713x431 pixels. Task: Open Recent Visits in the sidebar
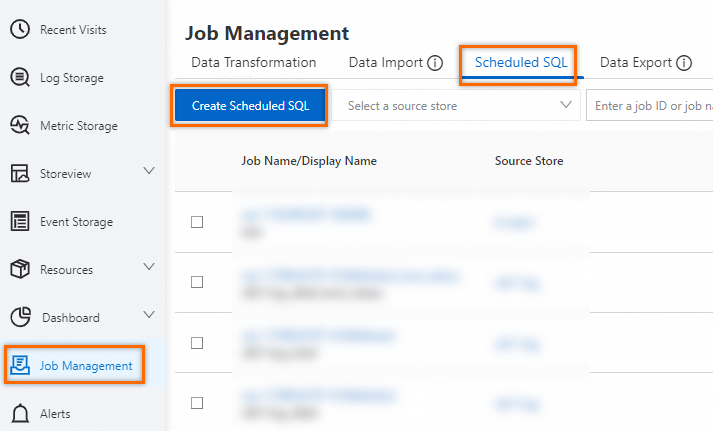(73, 30)
